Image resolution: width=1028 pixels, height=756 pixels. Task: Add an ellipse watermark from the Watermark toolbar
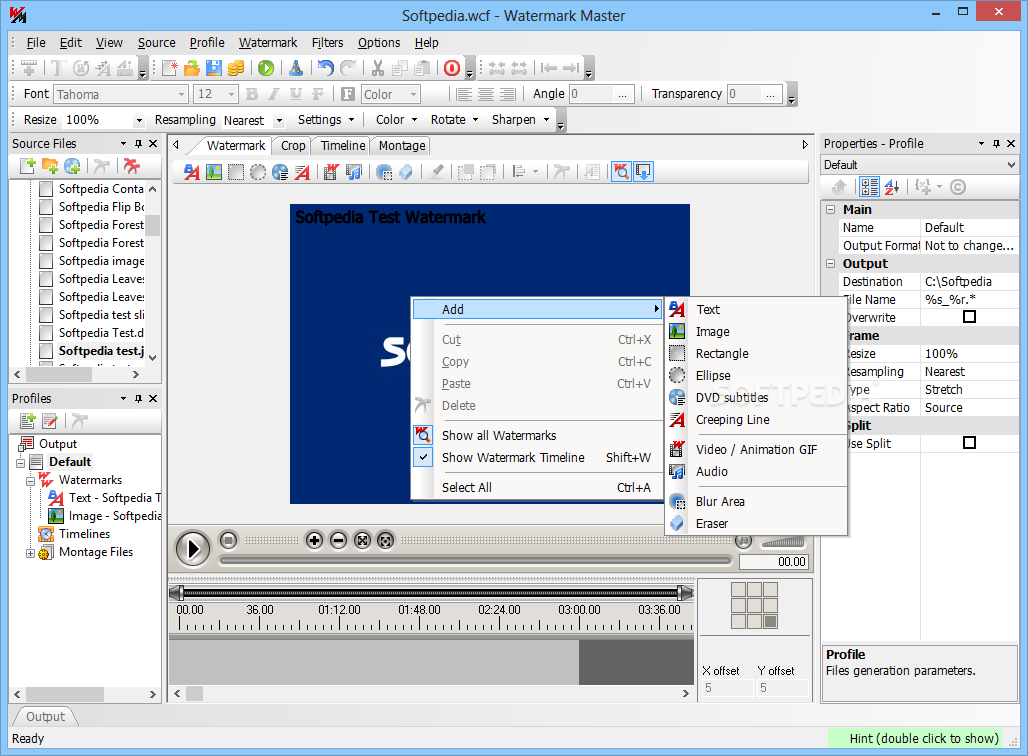pyautogui.click(x=258, y=172)
